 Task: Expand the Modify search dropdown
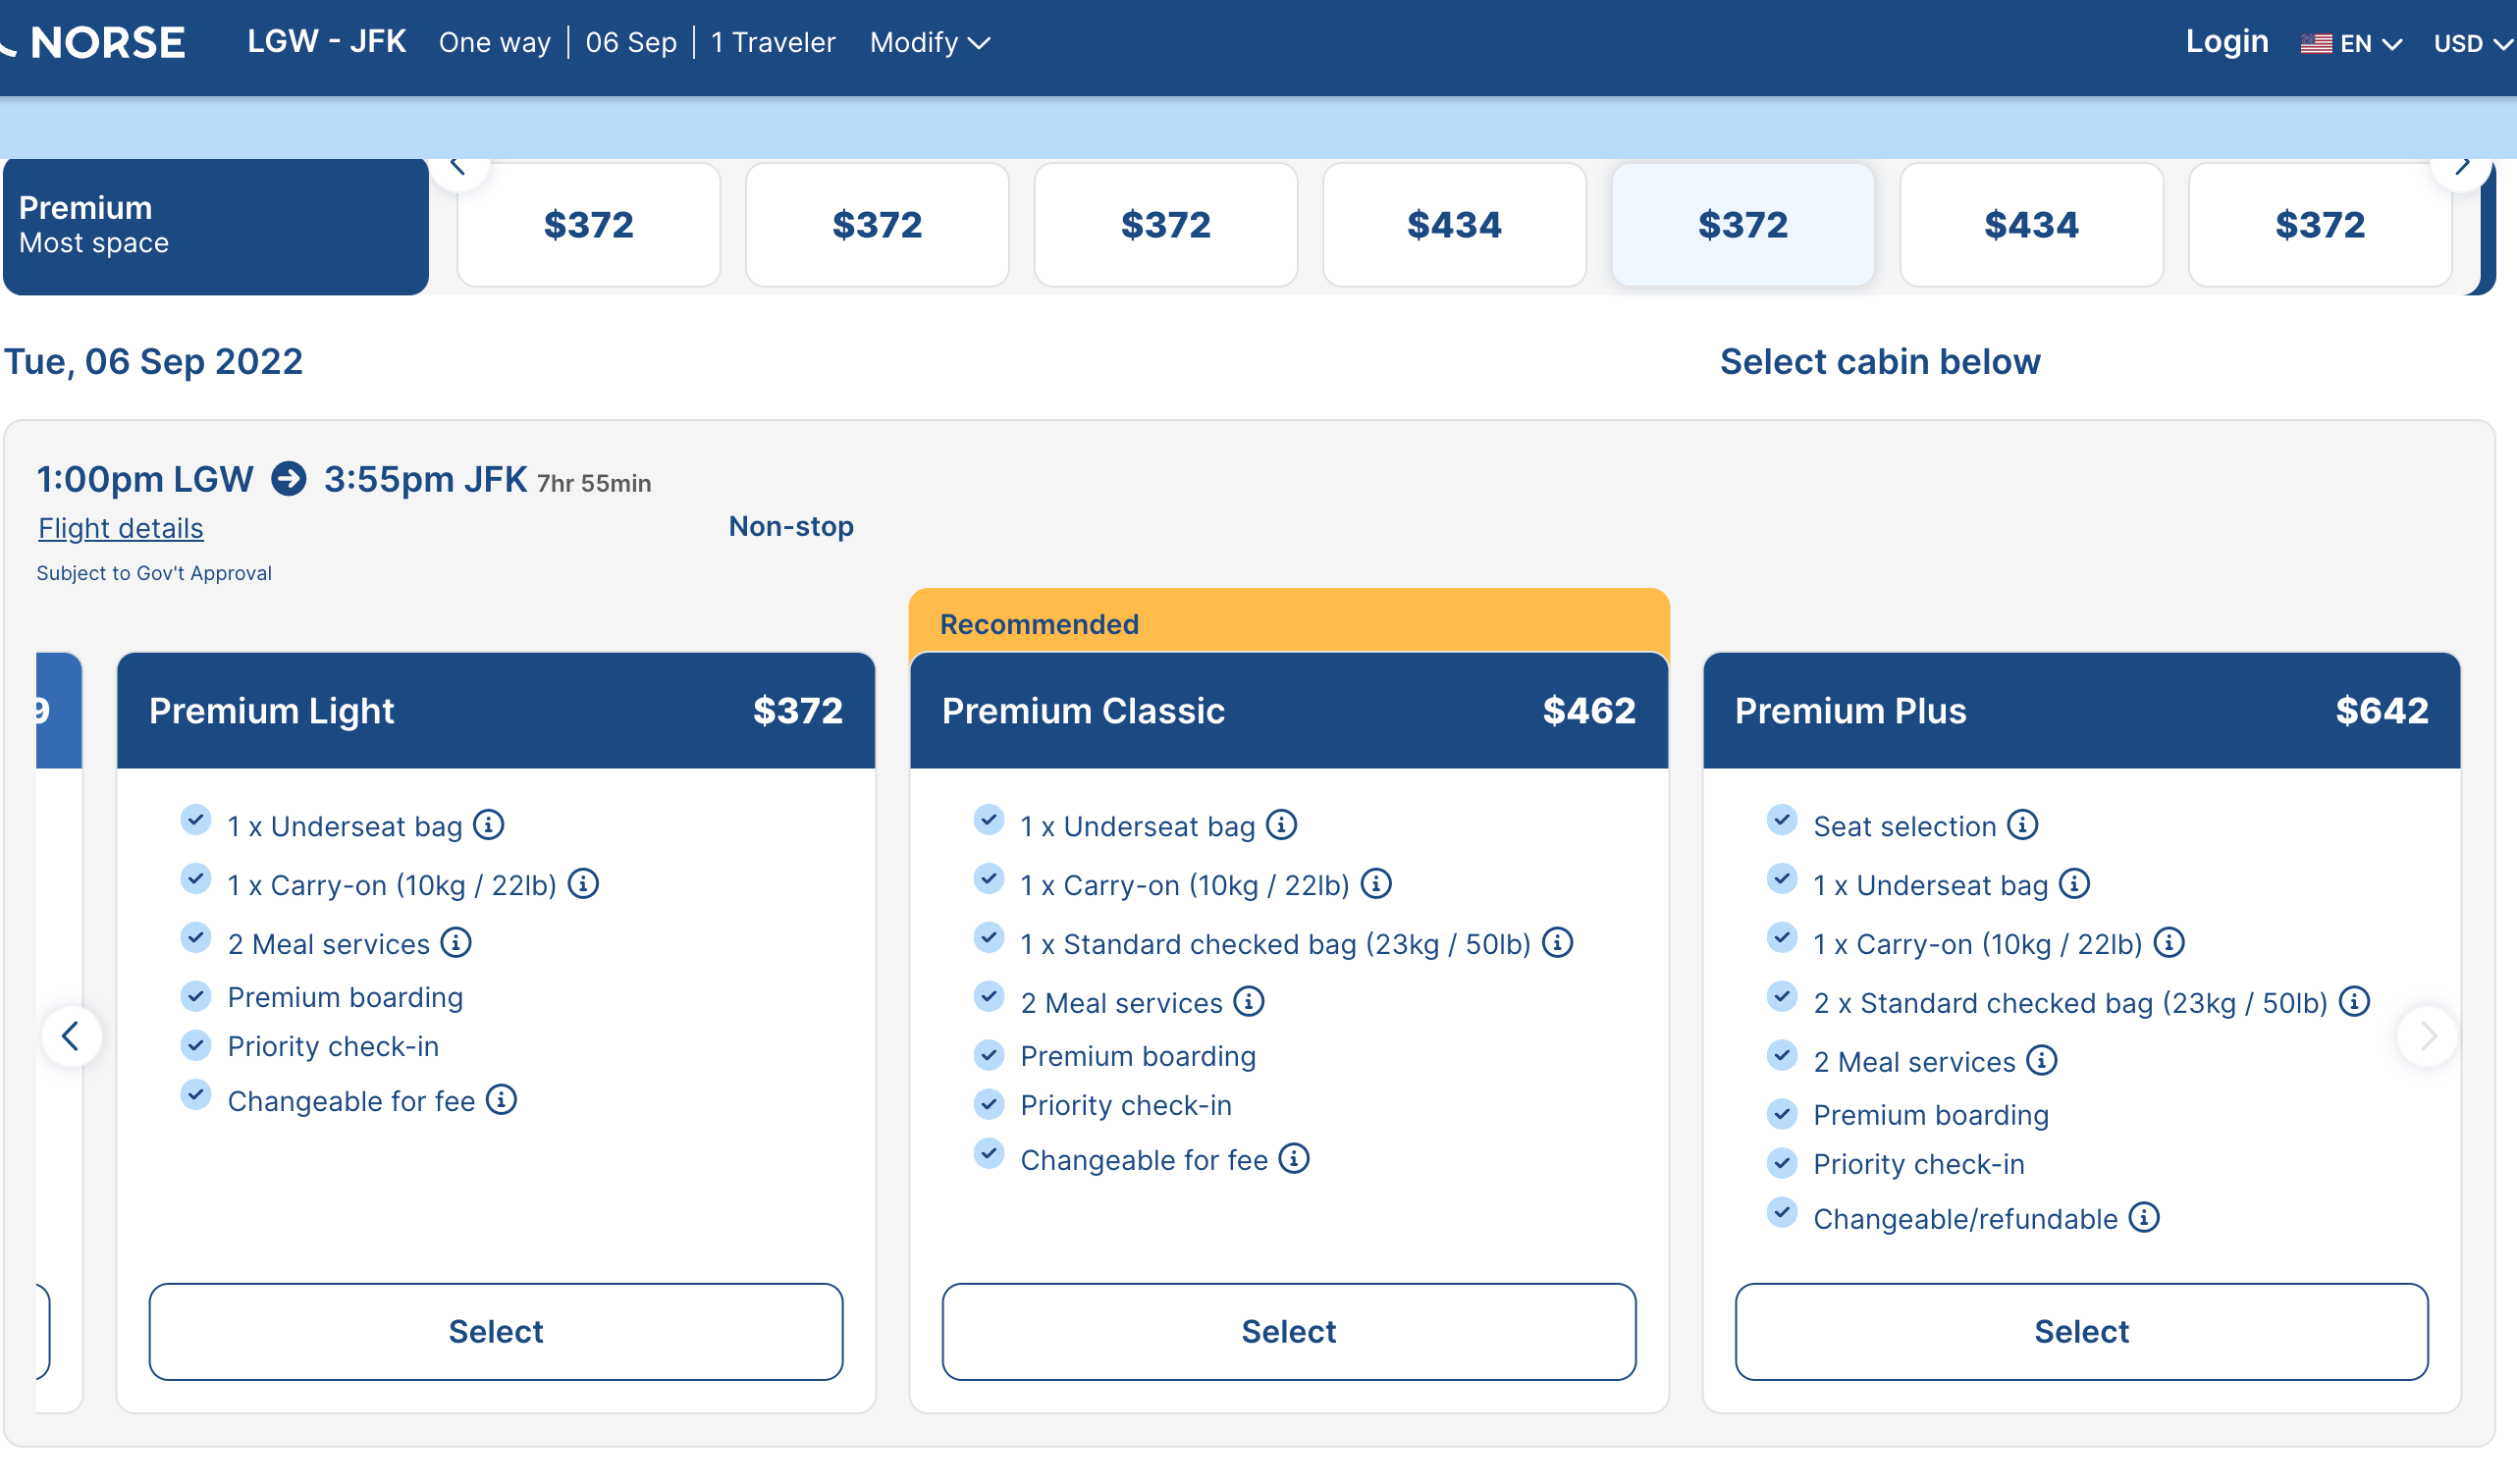pyautogui.click(x=929, y=42)
